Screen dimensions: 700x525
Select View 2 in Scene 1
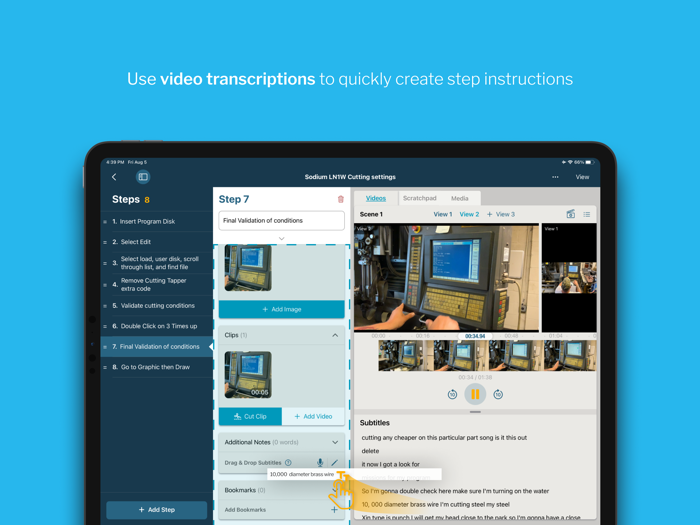coord(469,214)
